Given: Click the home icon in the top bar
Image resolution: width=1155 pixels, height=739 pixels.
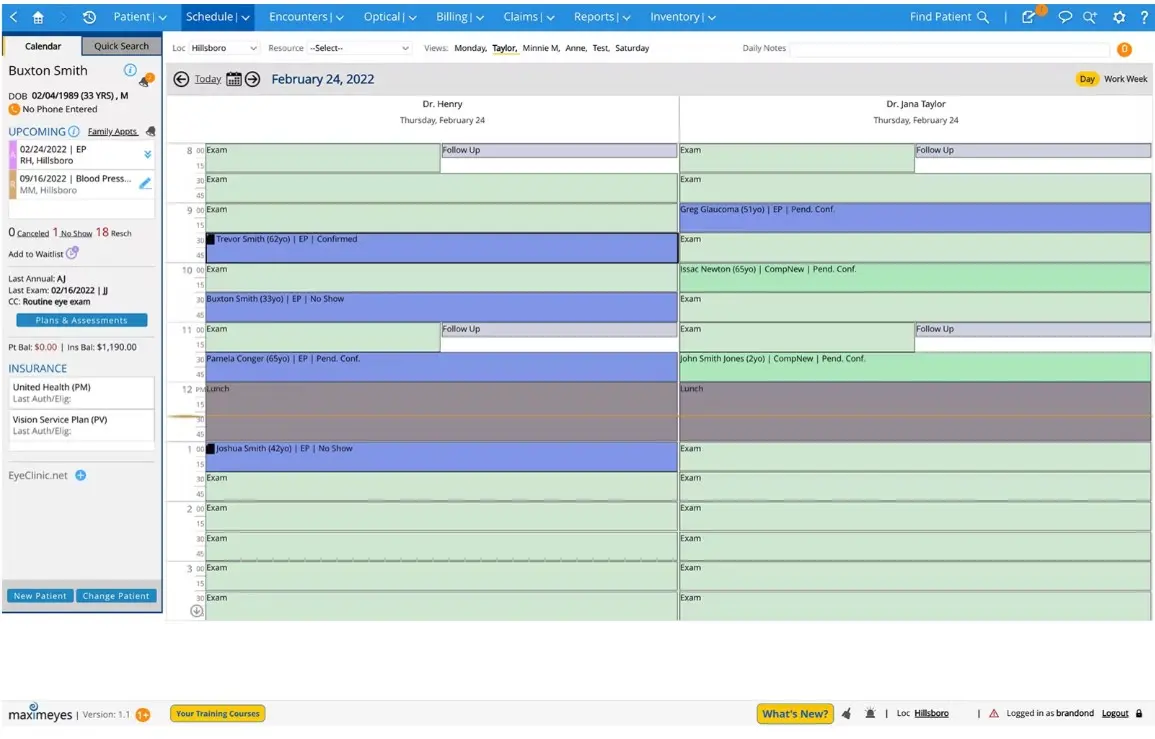Looking at the screenshot, I should tap(37, 16).
